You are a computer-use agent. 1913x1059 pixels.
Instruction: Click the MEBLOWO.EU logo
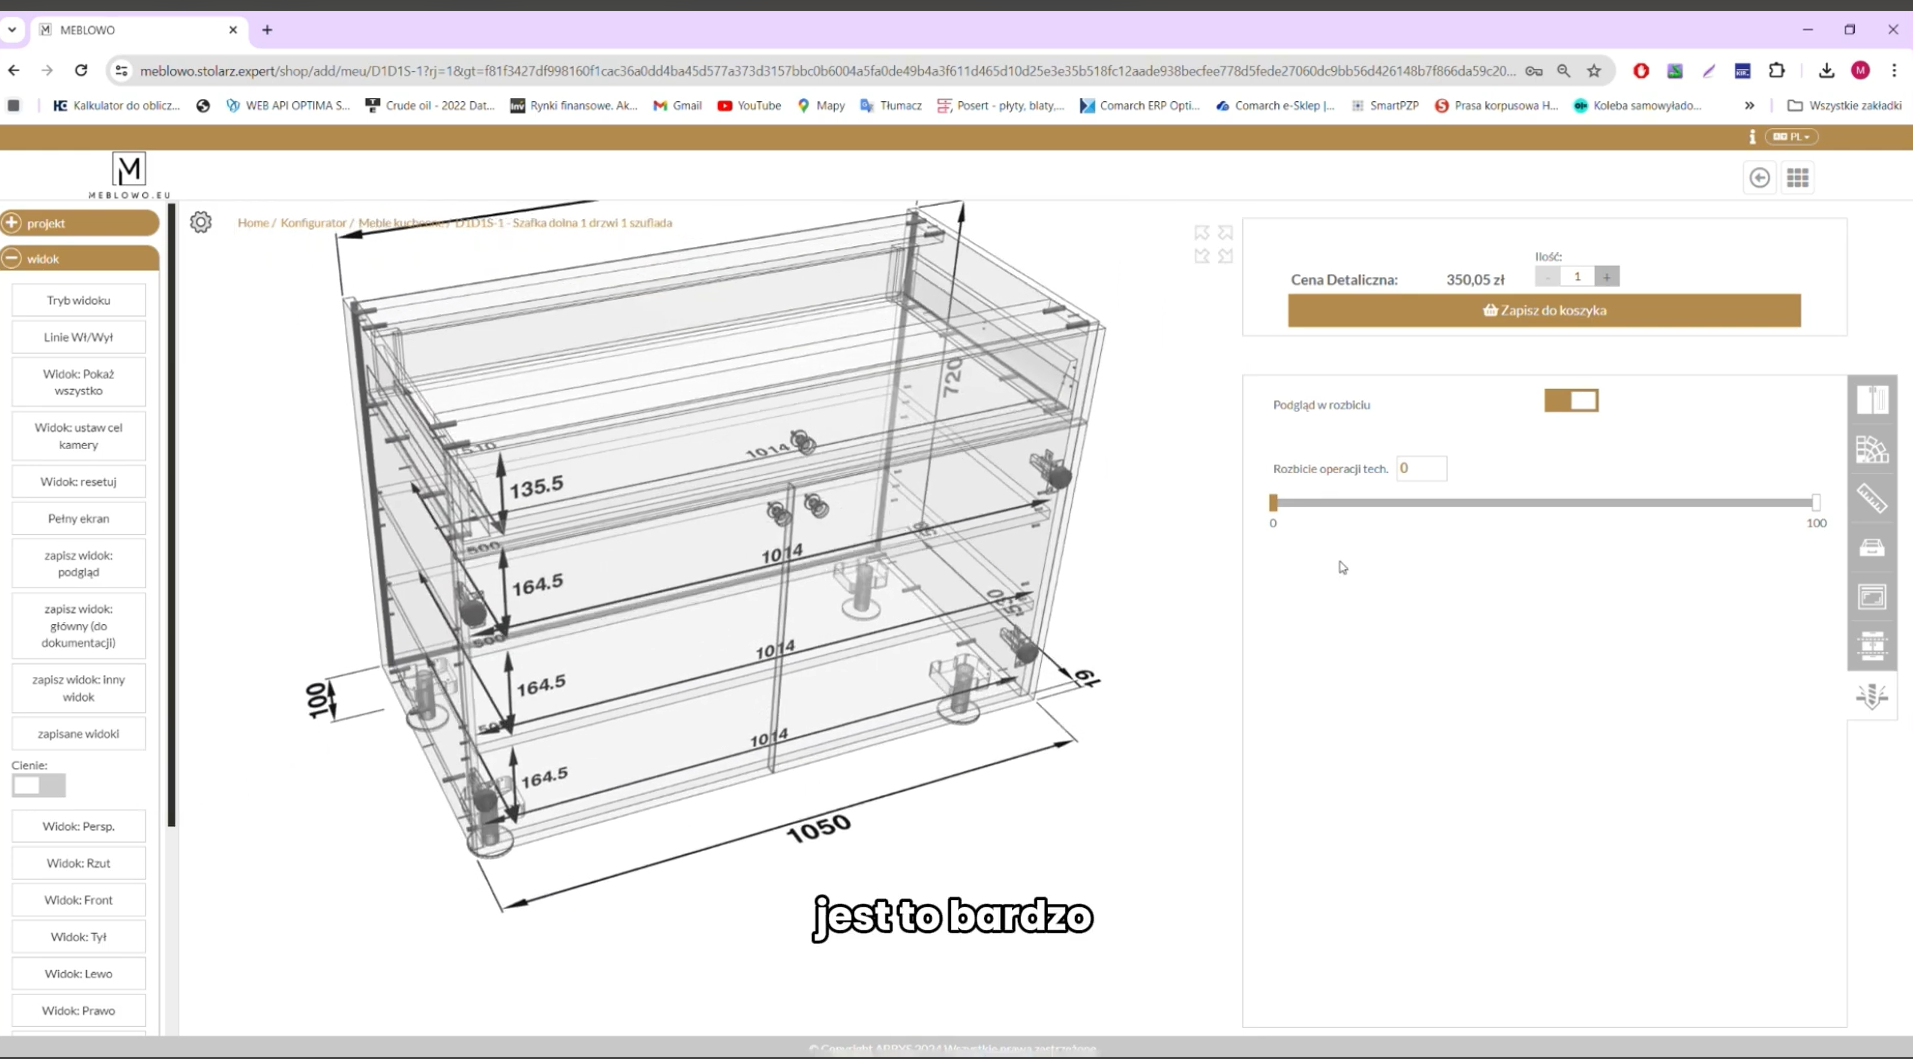(129, 176)
